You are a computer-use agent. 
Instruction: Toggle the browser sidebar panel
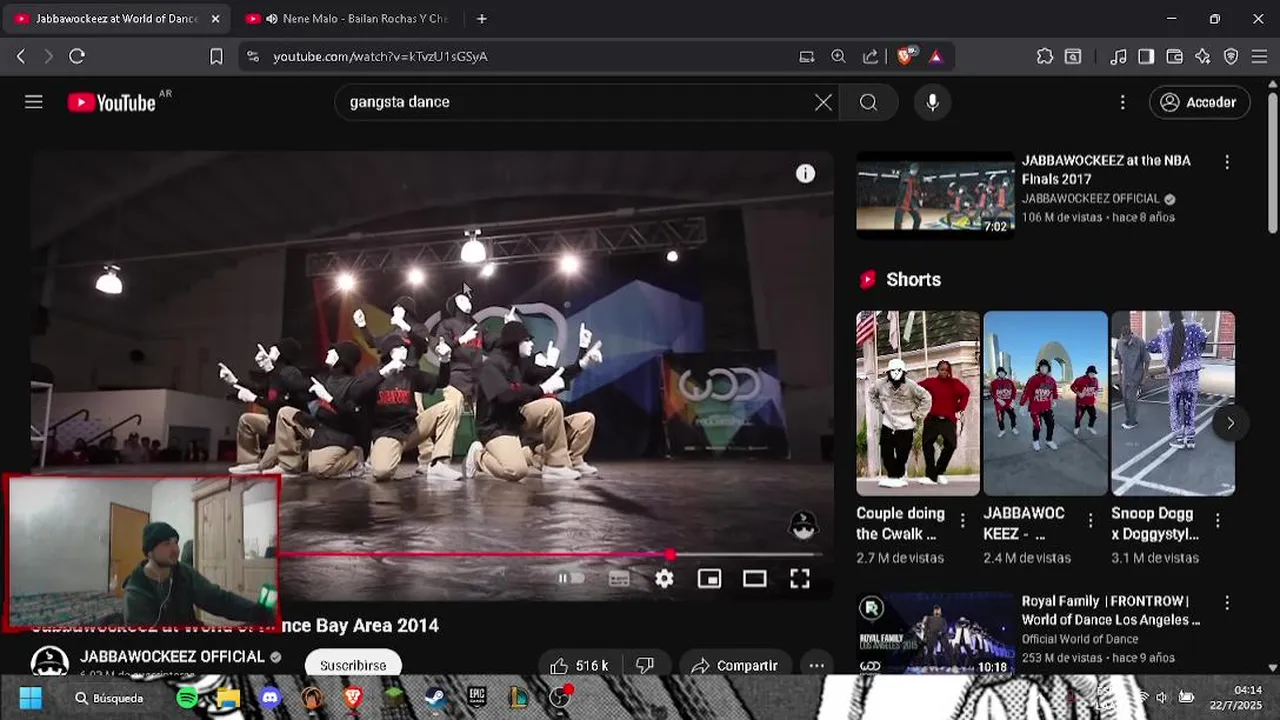(x=1146, y=57)
